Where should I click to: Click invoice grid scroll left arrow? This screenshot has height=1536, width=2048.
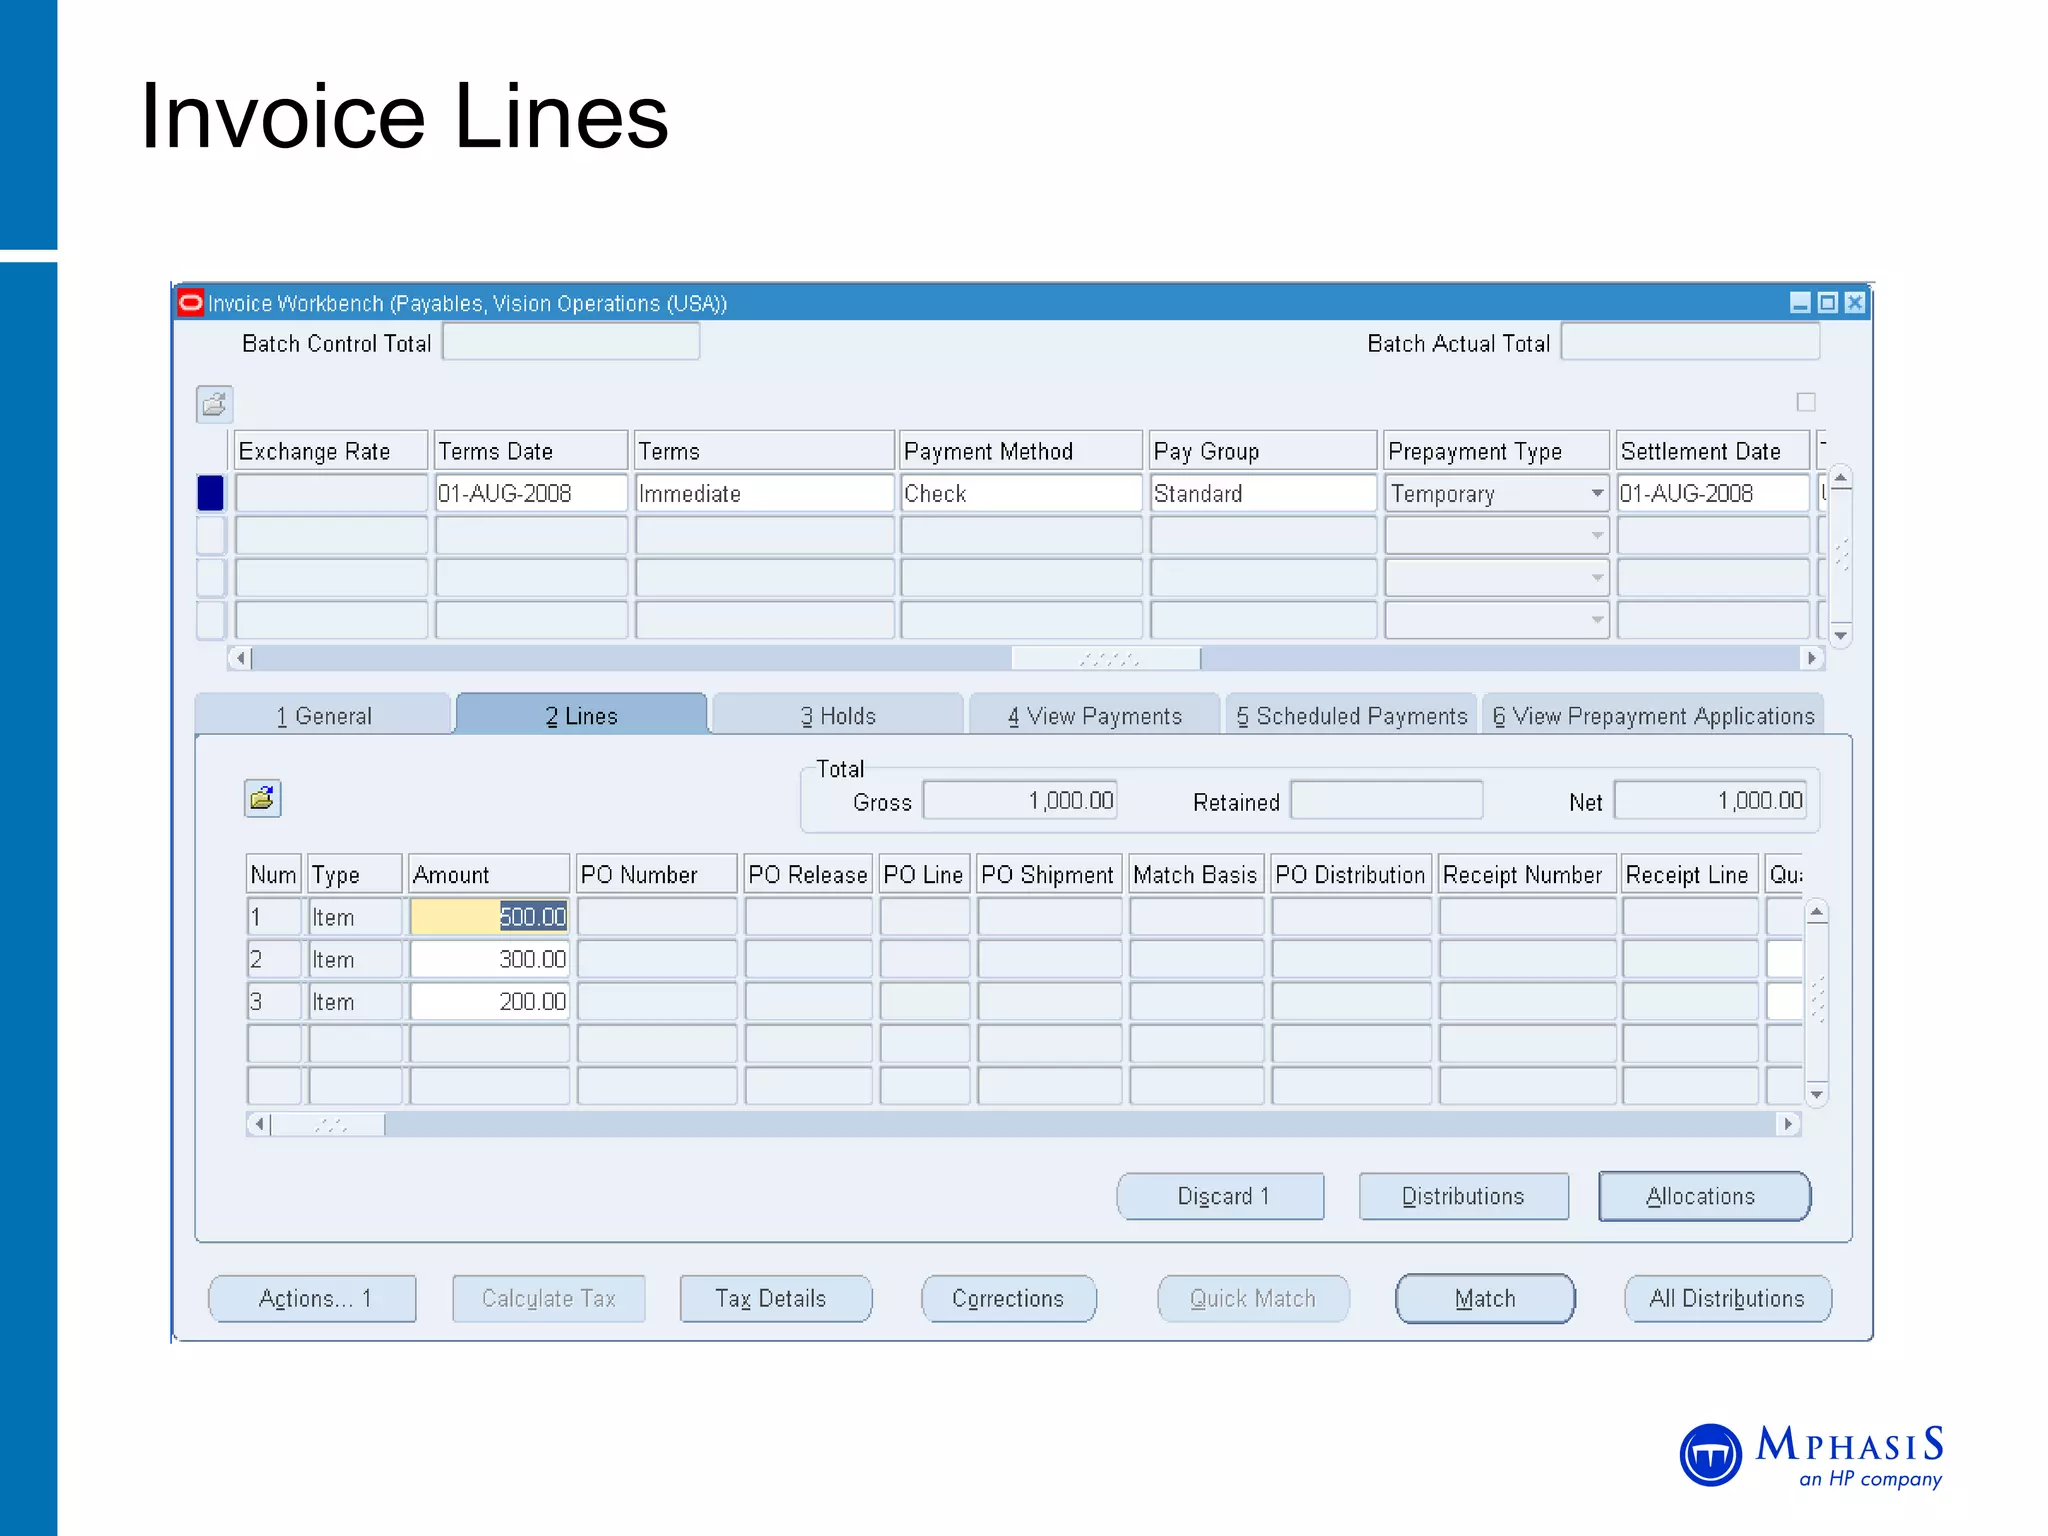coord(240,658)
